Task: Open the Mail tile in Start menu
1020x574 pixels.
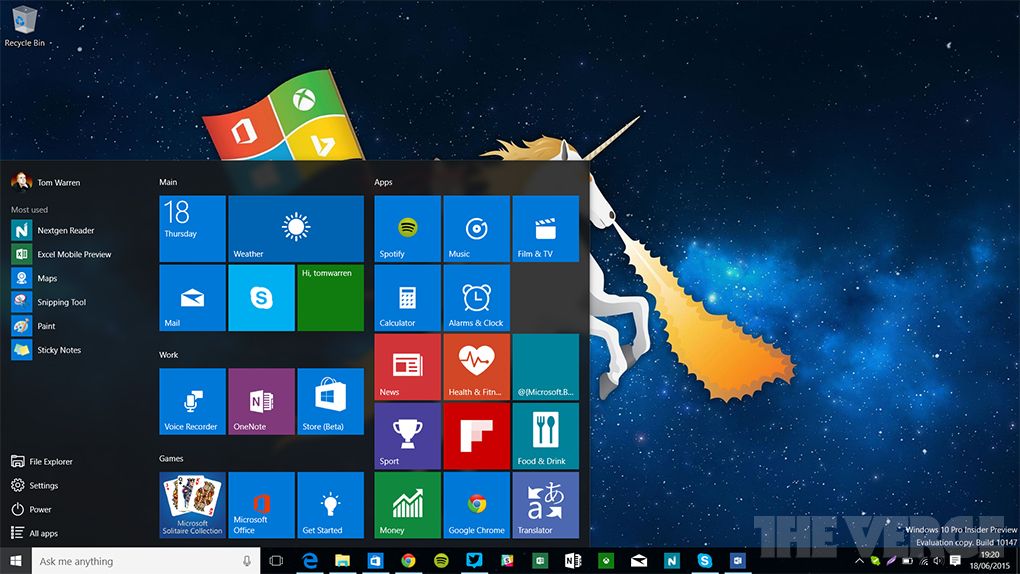Action: click(x=193, y=297)
